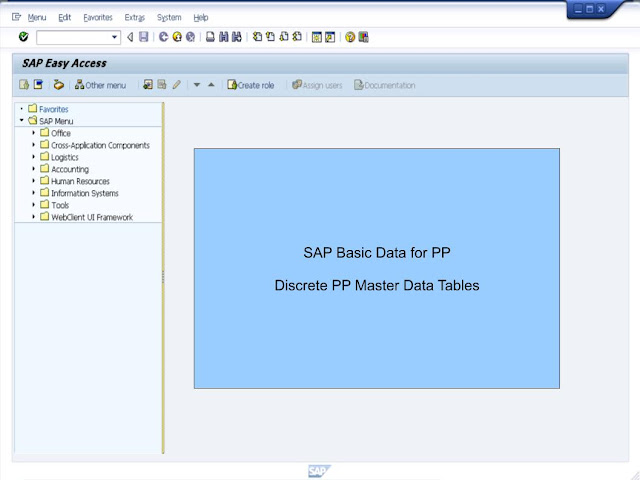The width and height of the screenshot is (640, 480).
Task: Select the Office tree item label
Action: click(61, 133)
